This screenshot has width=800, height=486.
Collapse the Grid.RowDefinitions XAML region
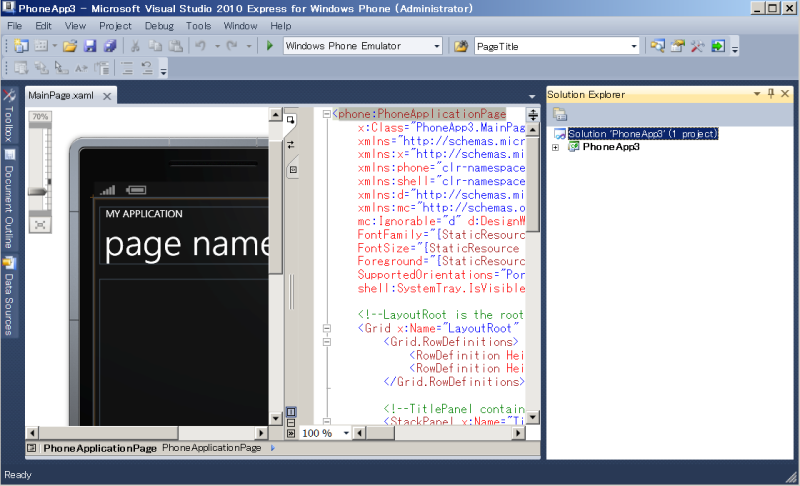point(327,342)
